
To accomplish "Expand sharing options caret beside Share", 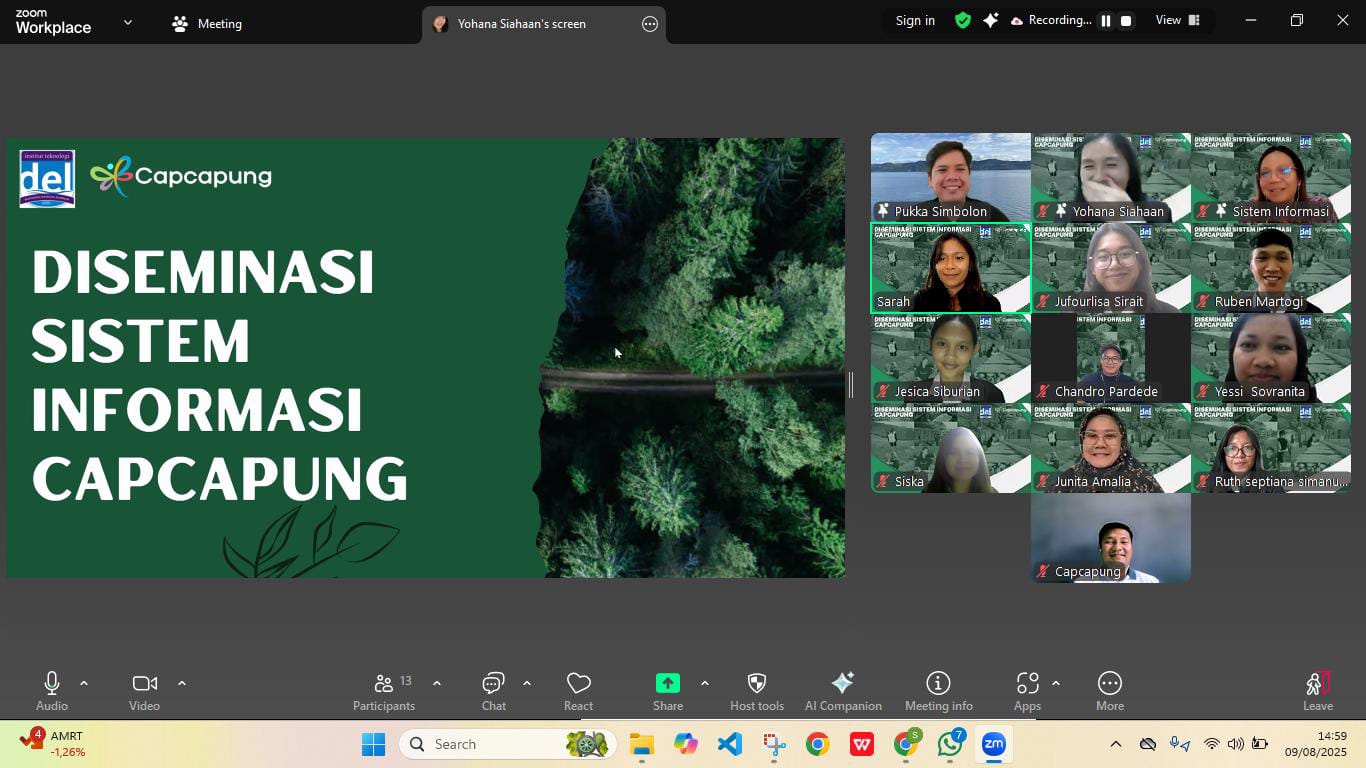I will pyautogui.click(x=705, y=683).
